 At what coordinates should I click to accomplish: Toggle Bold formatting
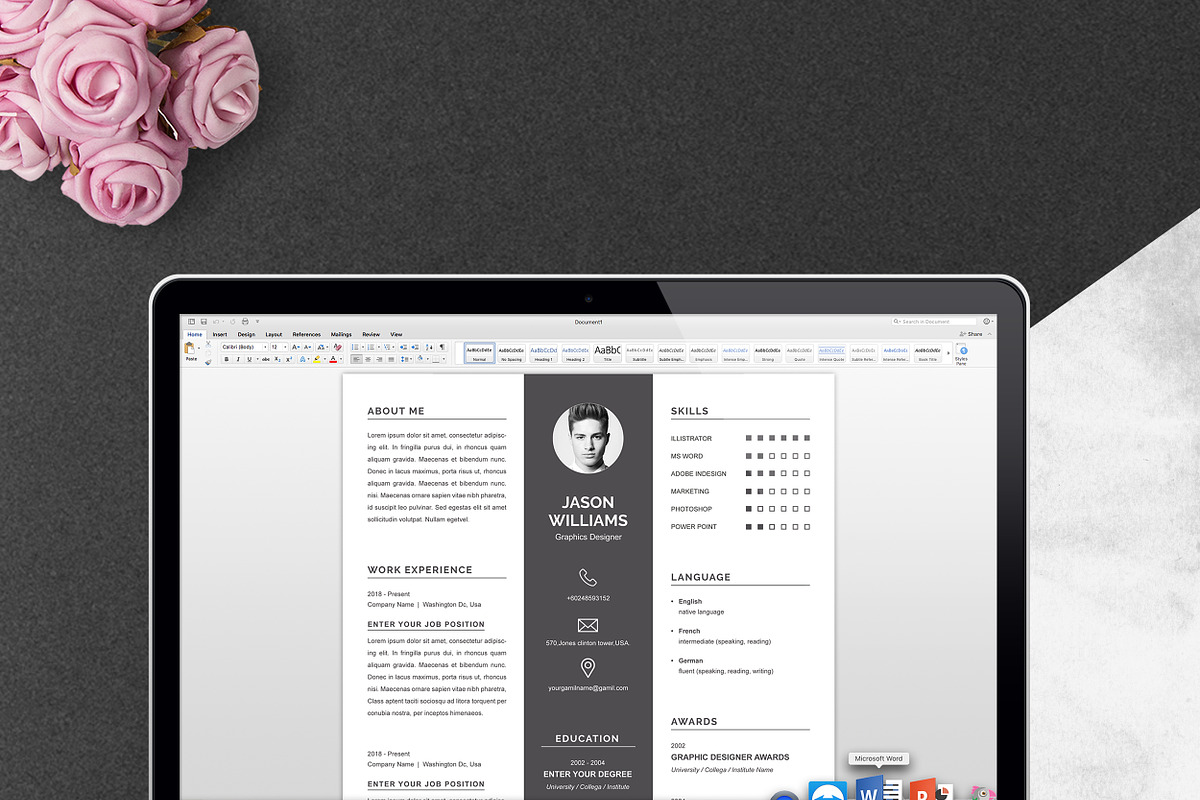[x=226, y=359]
